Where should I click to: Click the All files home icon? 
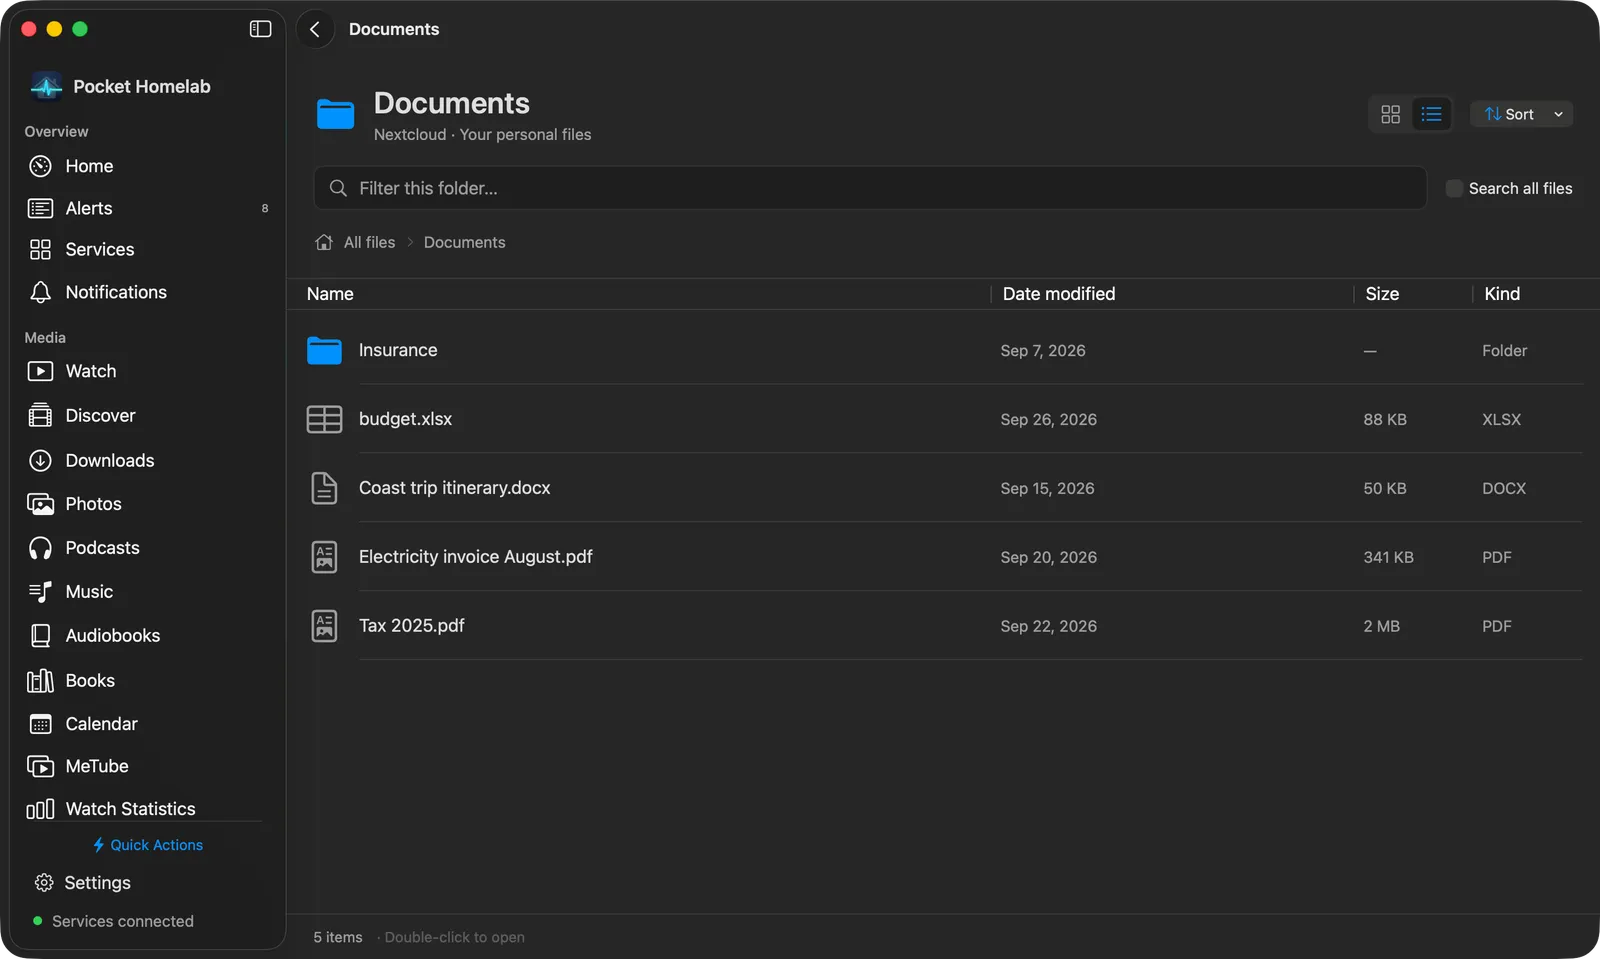point(324,242)
